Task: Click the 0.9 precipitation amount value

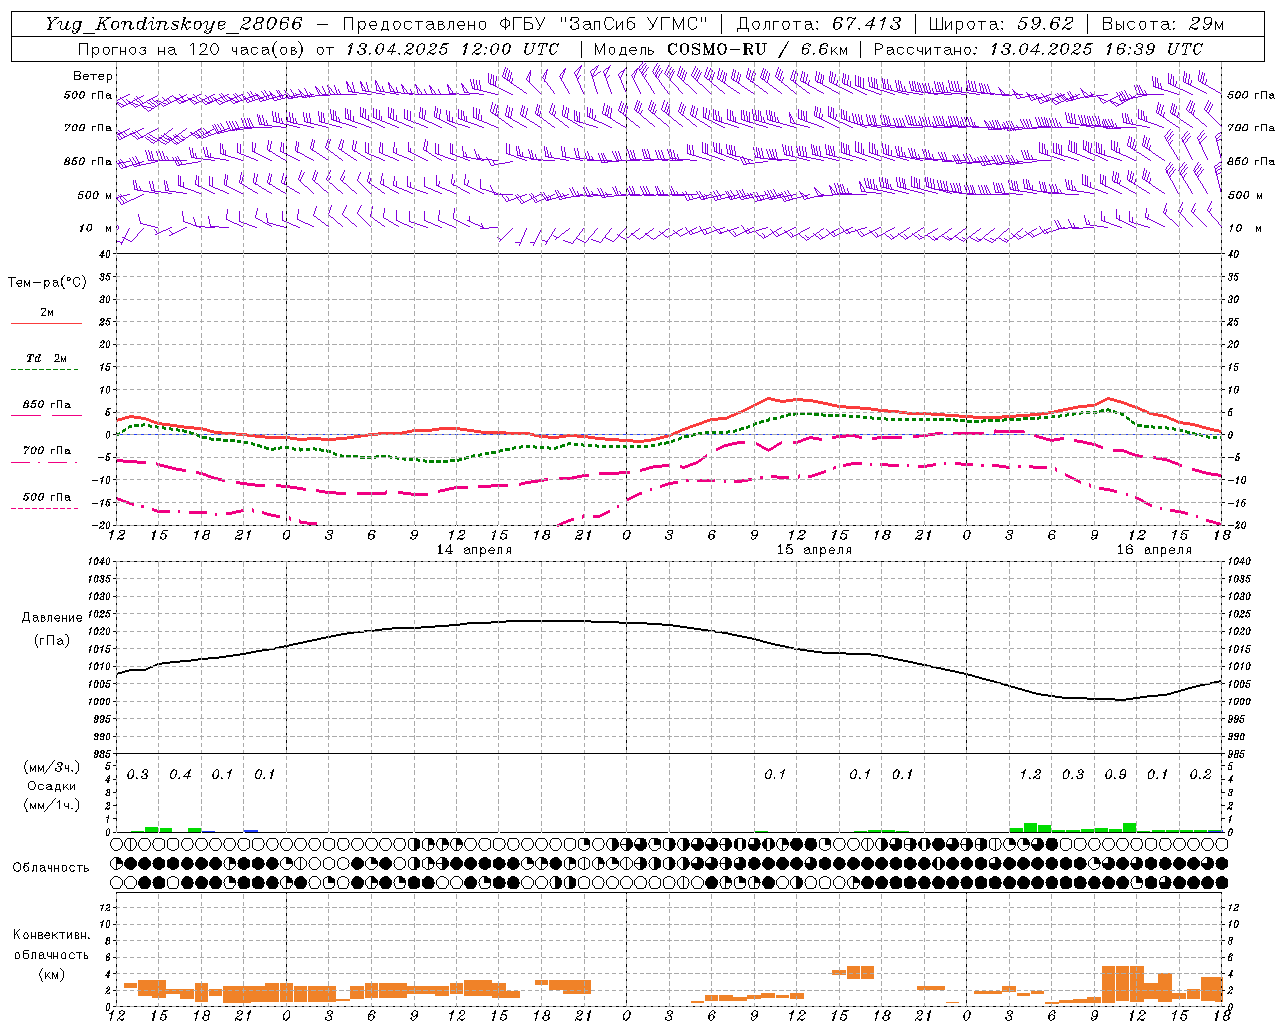Action: pyautogui.click(x=1115, y=775)
